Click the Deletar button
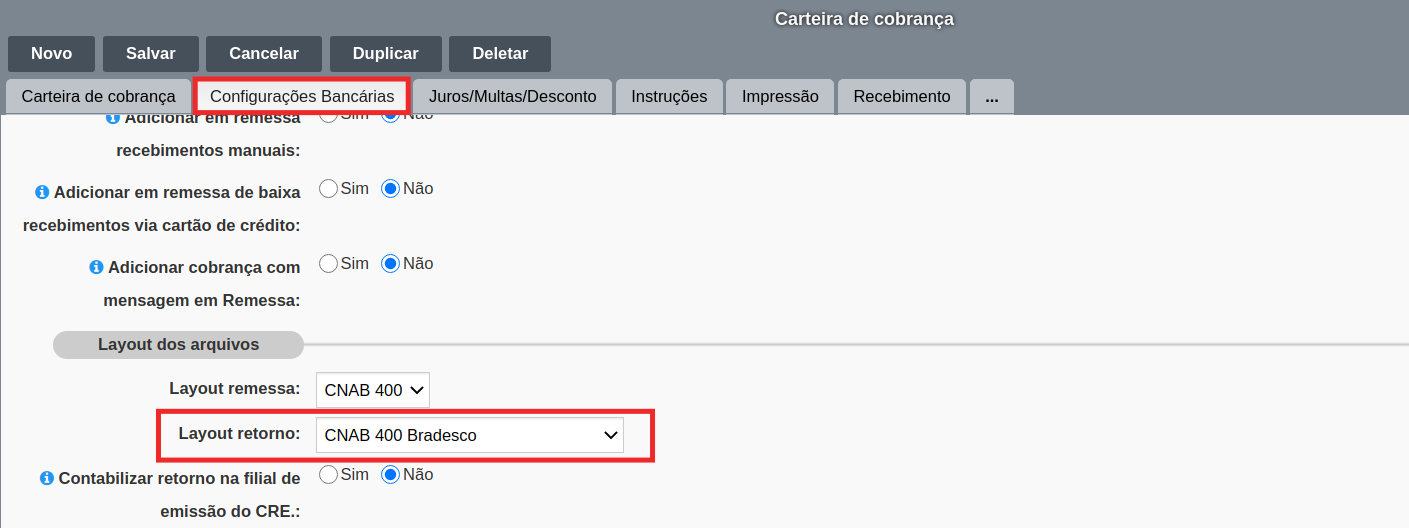 click(500, 54)
